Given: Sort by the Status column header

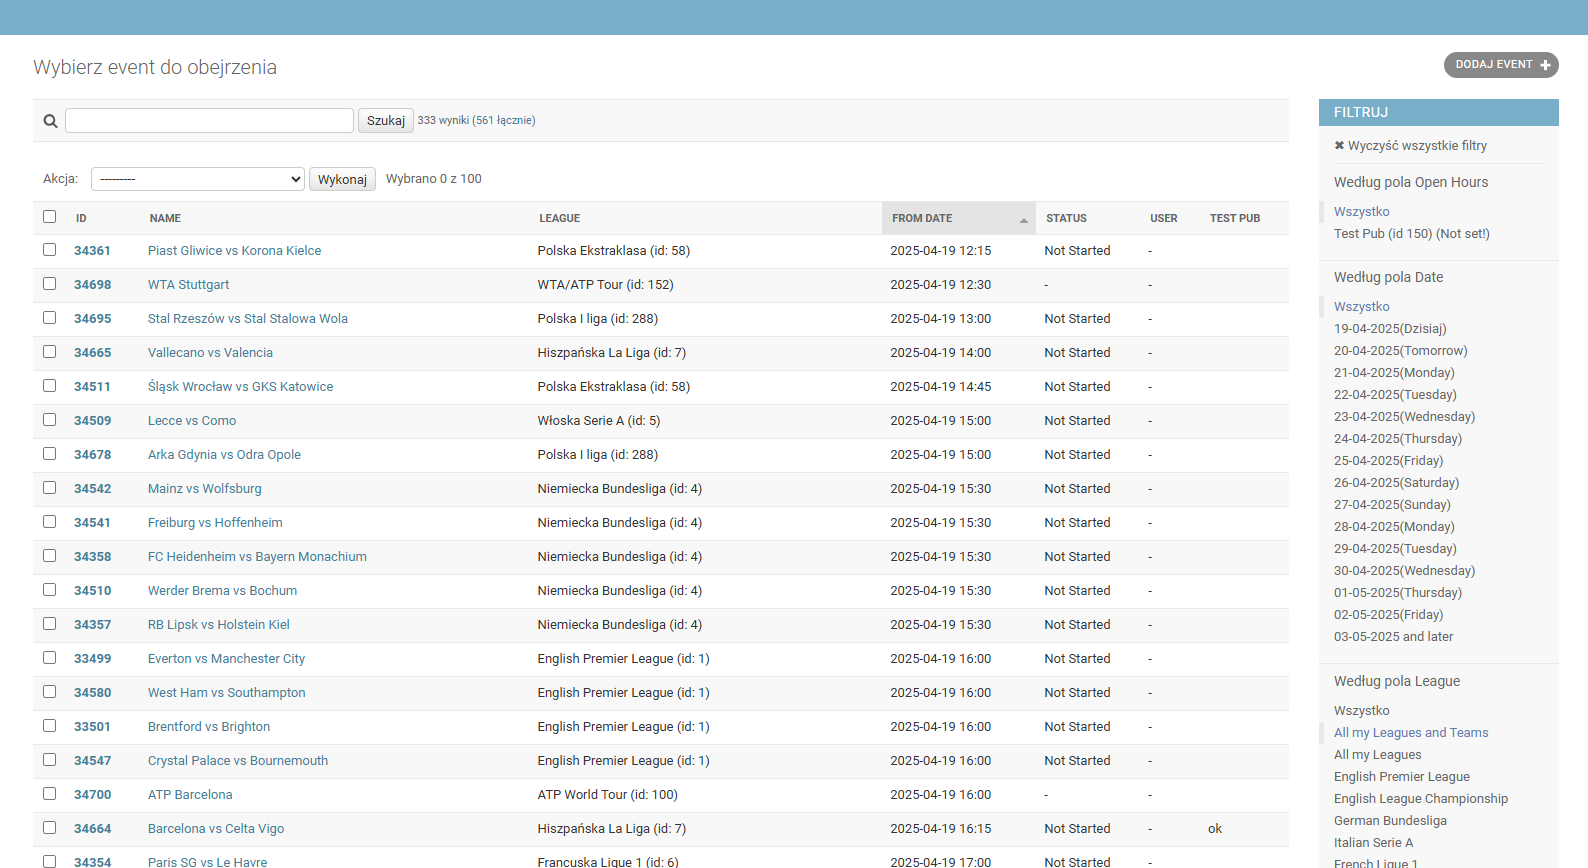Looking at the screenshot, I should pyautogui.click(x=1066, y=218).
